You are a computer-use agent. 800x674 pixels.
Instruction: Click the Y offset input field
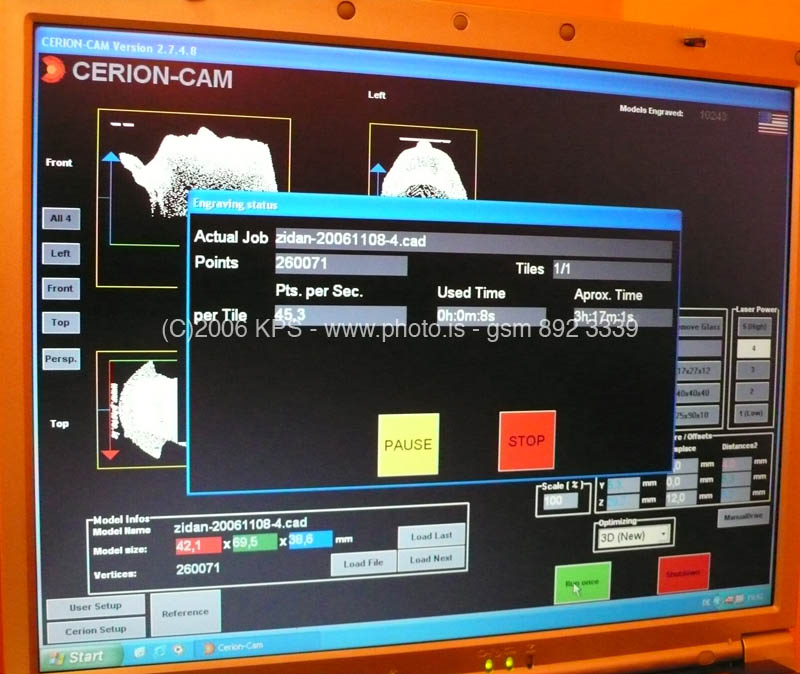pos(623,485)
